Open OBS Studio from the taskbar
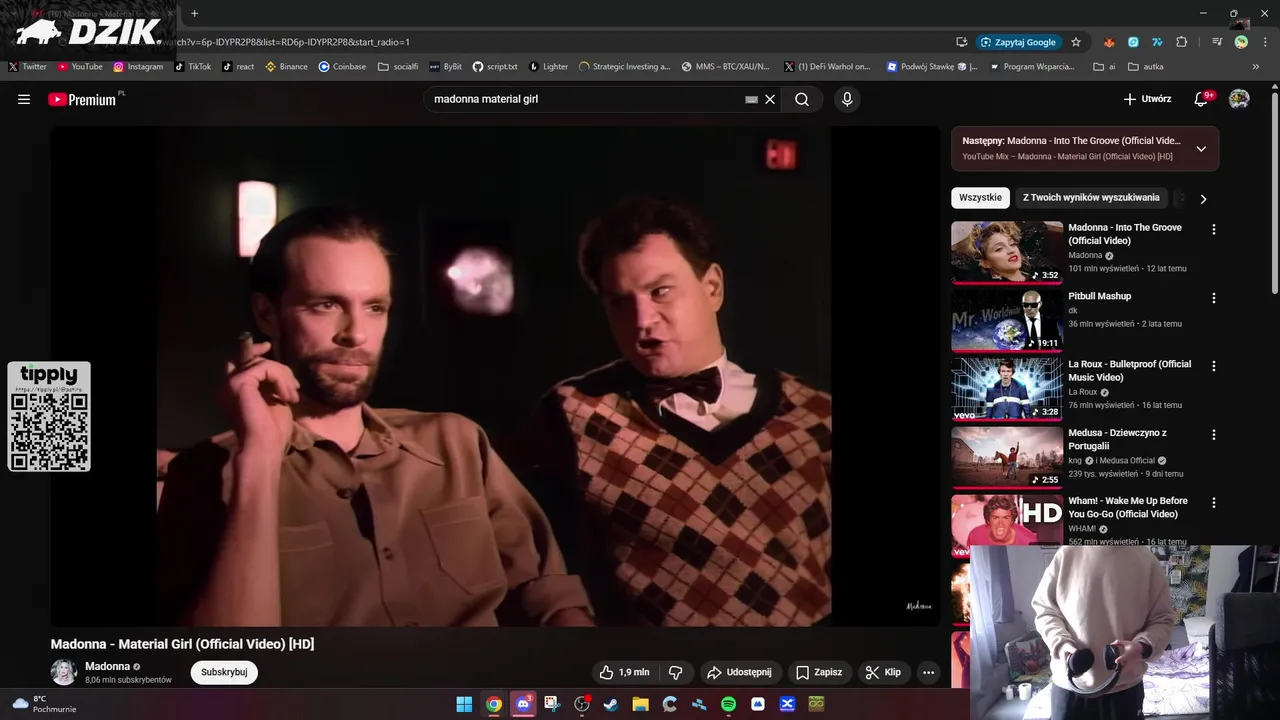This screenshot has width=1280, height=720. click(582, 704)
